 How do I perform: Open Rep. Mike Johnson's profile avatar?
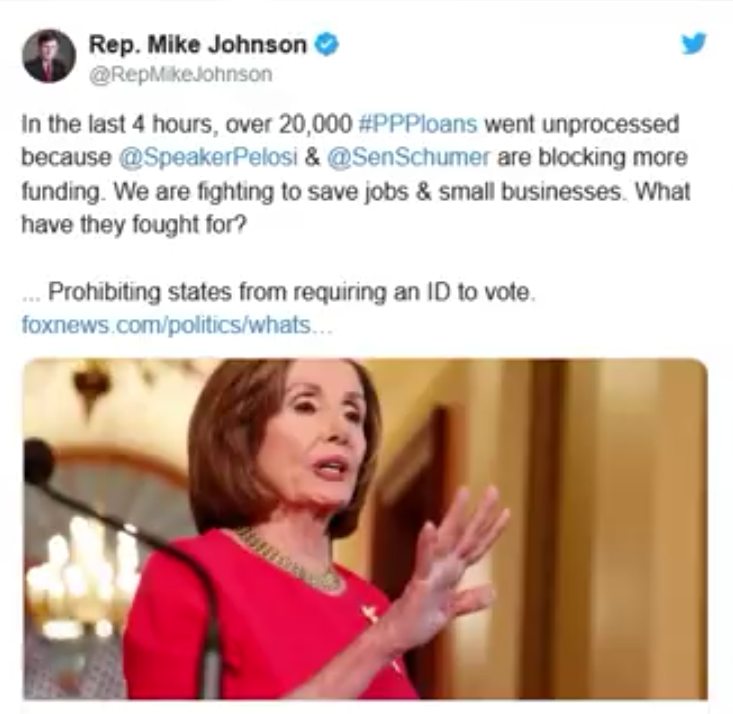(x=49, y=56)
